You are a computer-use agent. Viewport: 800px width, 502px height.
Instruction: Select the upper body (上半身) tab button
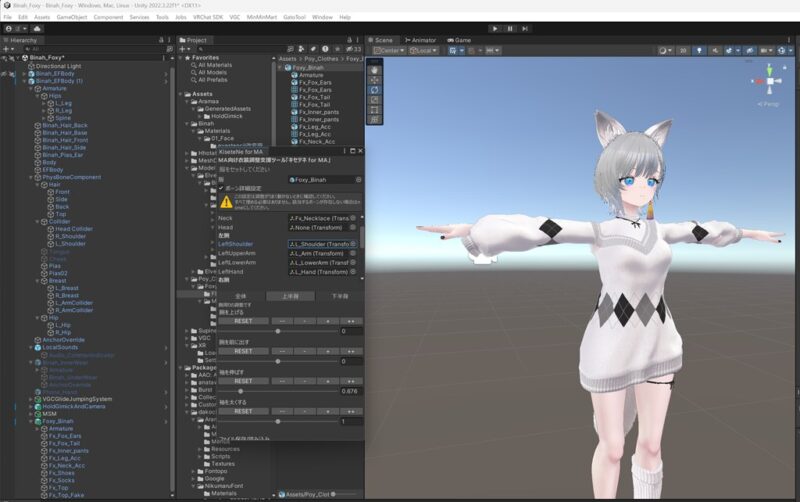coord(289,296)
